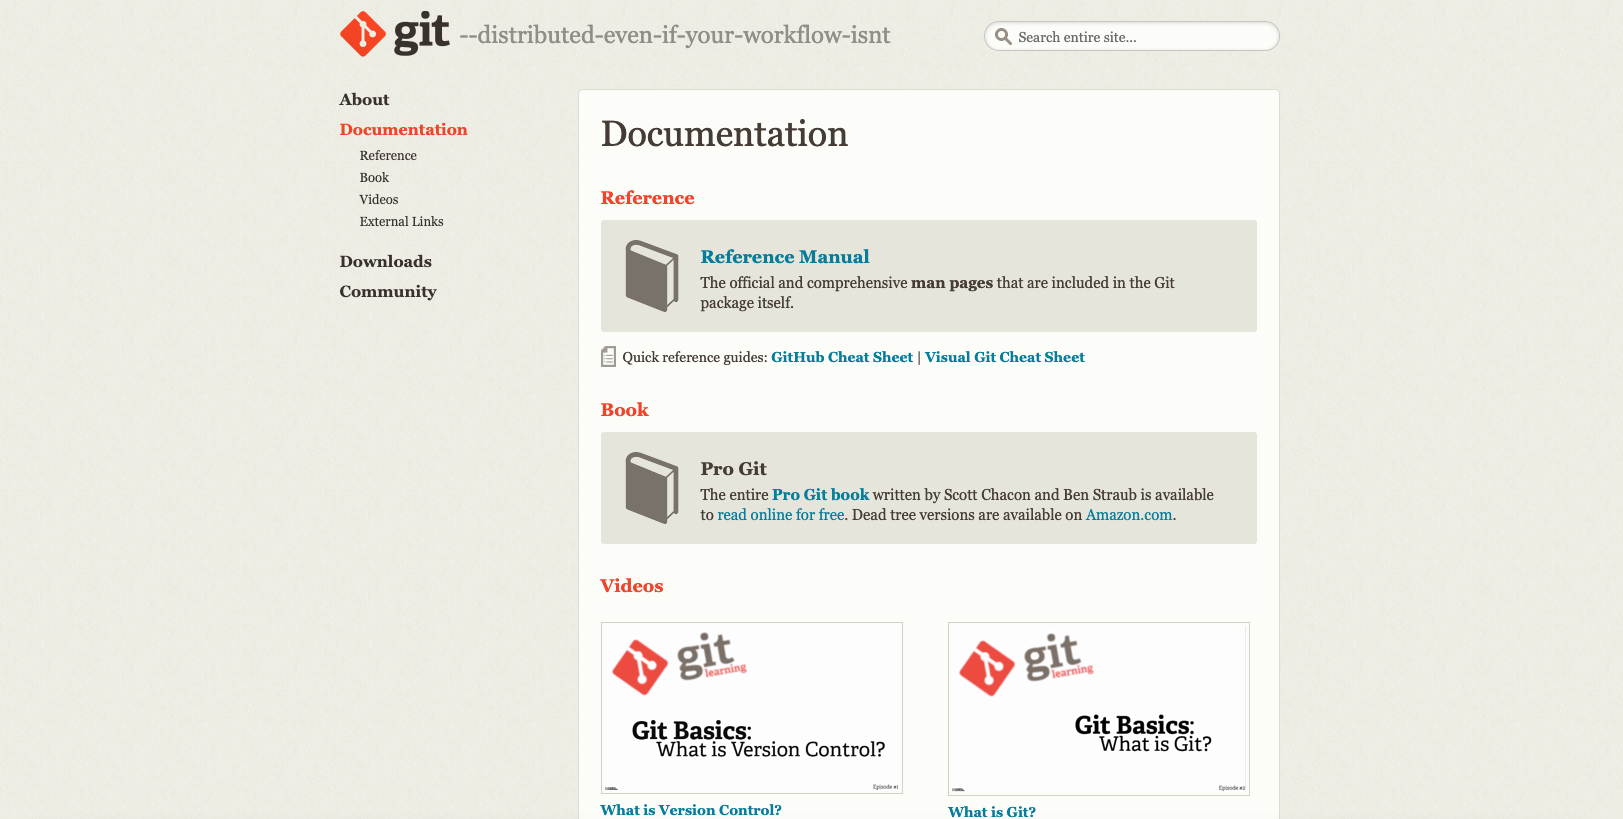Screen dimensions: 1623x819
Task: Select the Book sub-item in sidebar
Action: (x=374, y=178)
